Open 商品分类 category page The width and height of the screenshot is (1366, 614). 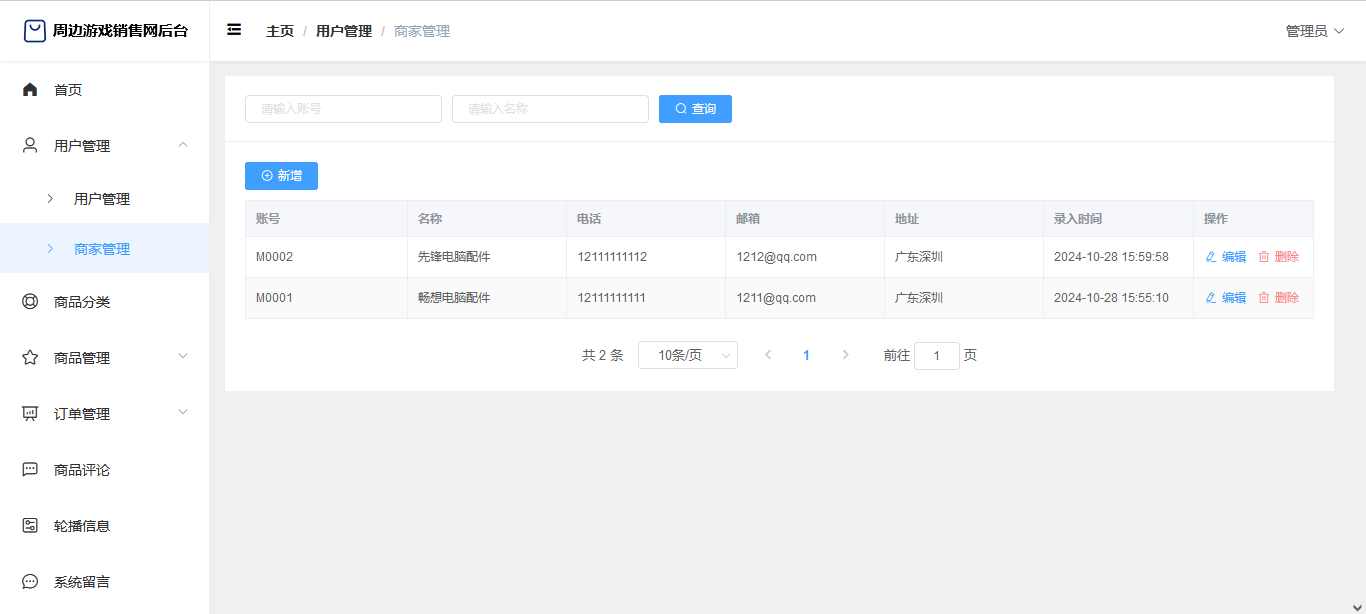(82, 302)
